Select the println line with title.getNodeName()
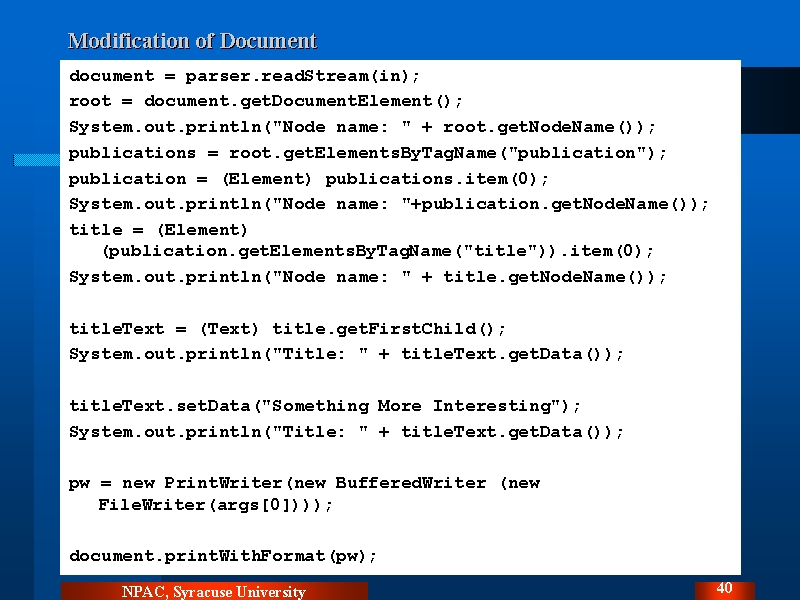 [x=367, y=277]
